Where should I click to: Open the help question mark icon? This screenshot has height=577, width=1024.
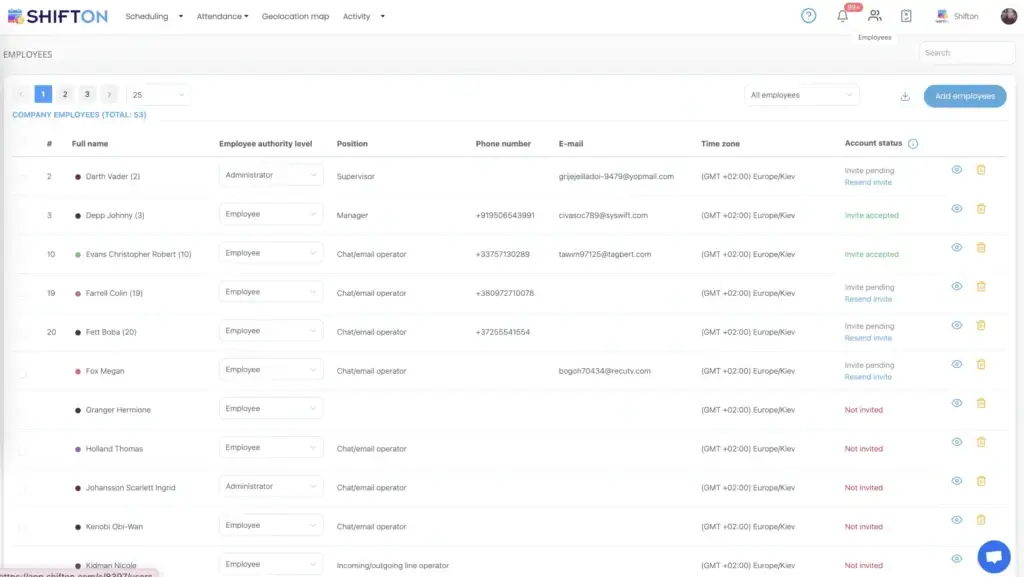809,16
